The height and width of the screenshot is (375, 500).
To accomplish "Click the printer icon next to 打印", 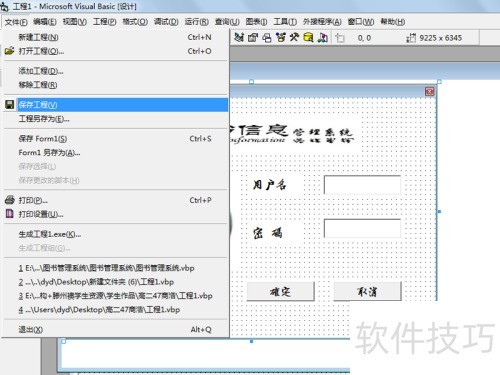I will (x=10, y=200).
